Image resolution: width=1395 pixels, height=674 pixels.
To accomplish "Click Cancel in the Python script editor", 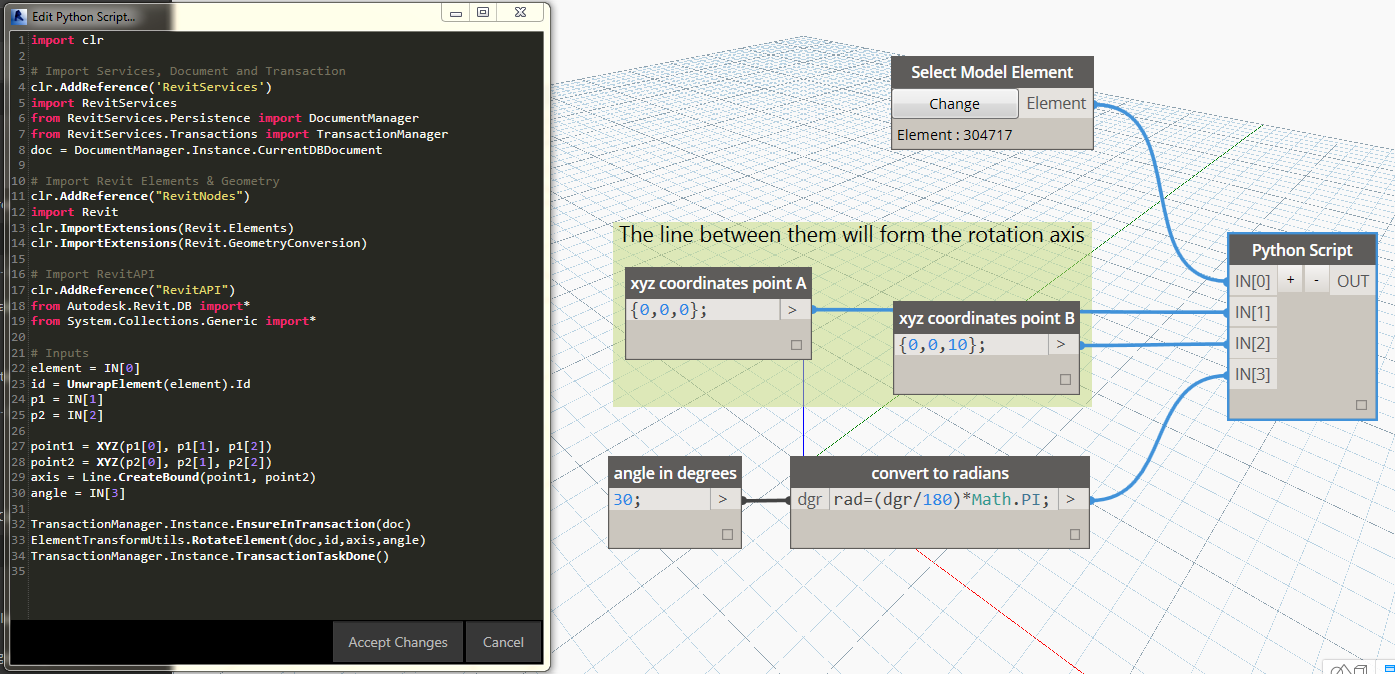I will [x=503, y=642].
